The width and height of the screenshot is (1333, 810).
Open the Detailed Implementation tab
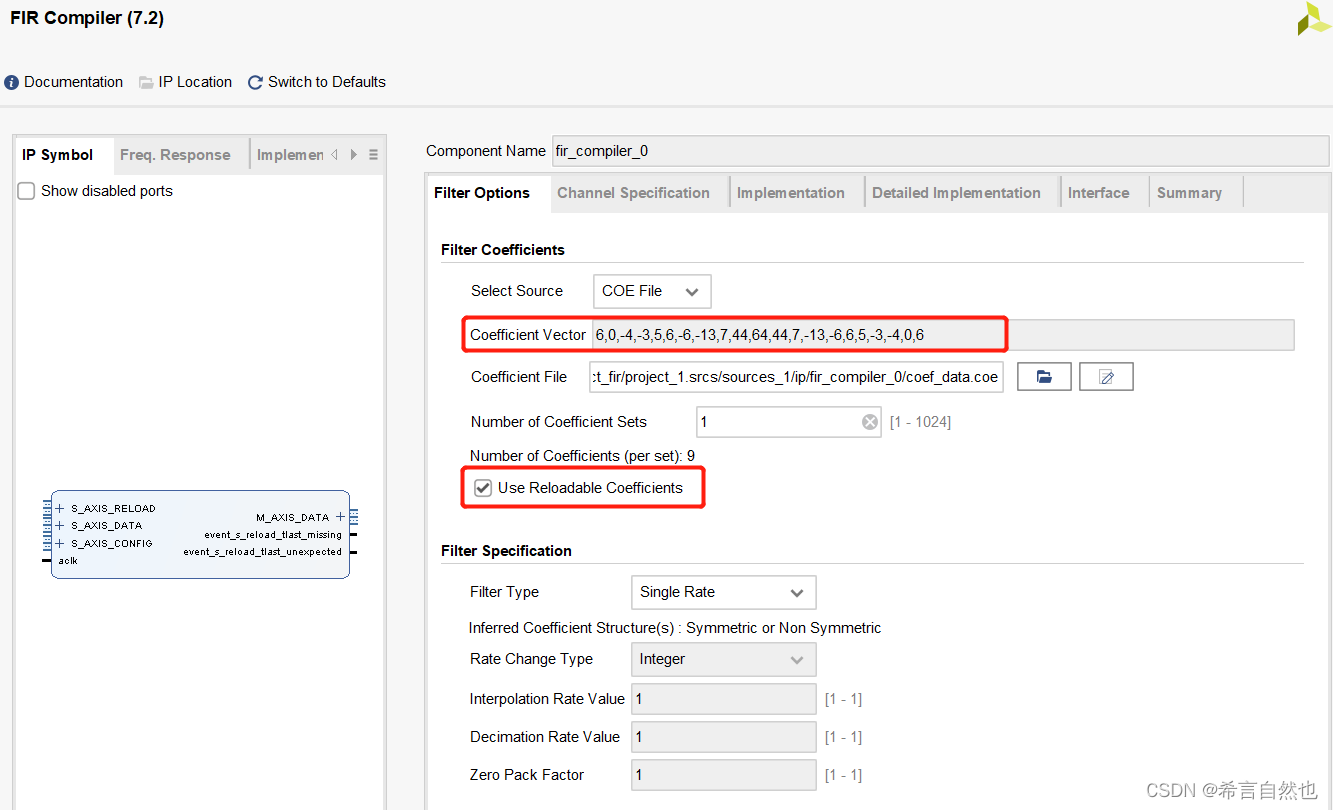pos(956,193)
